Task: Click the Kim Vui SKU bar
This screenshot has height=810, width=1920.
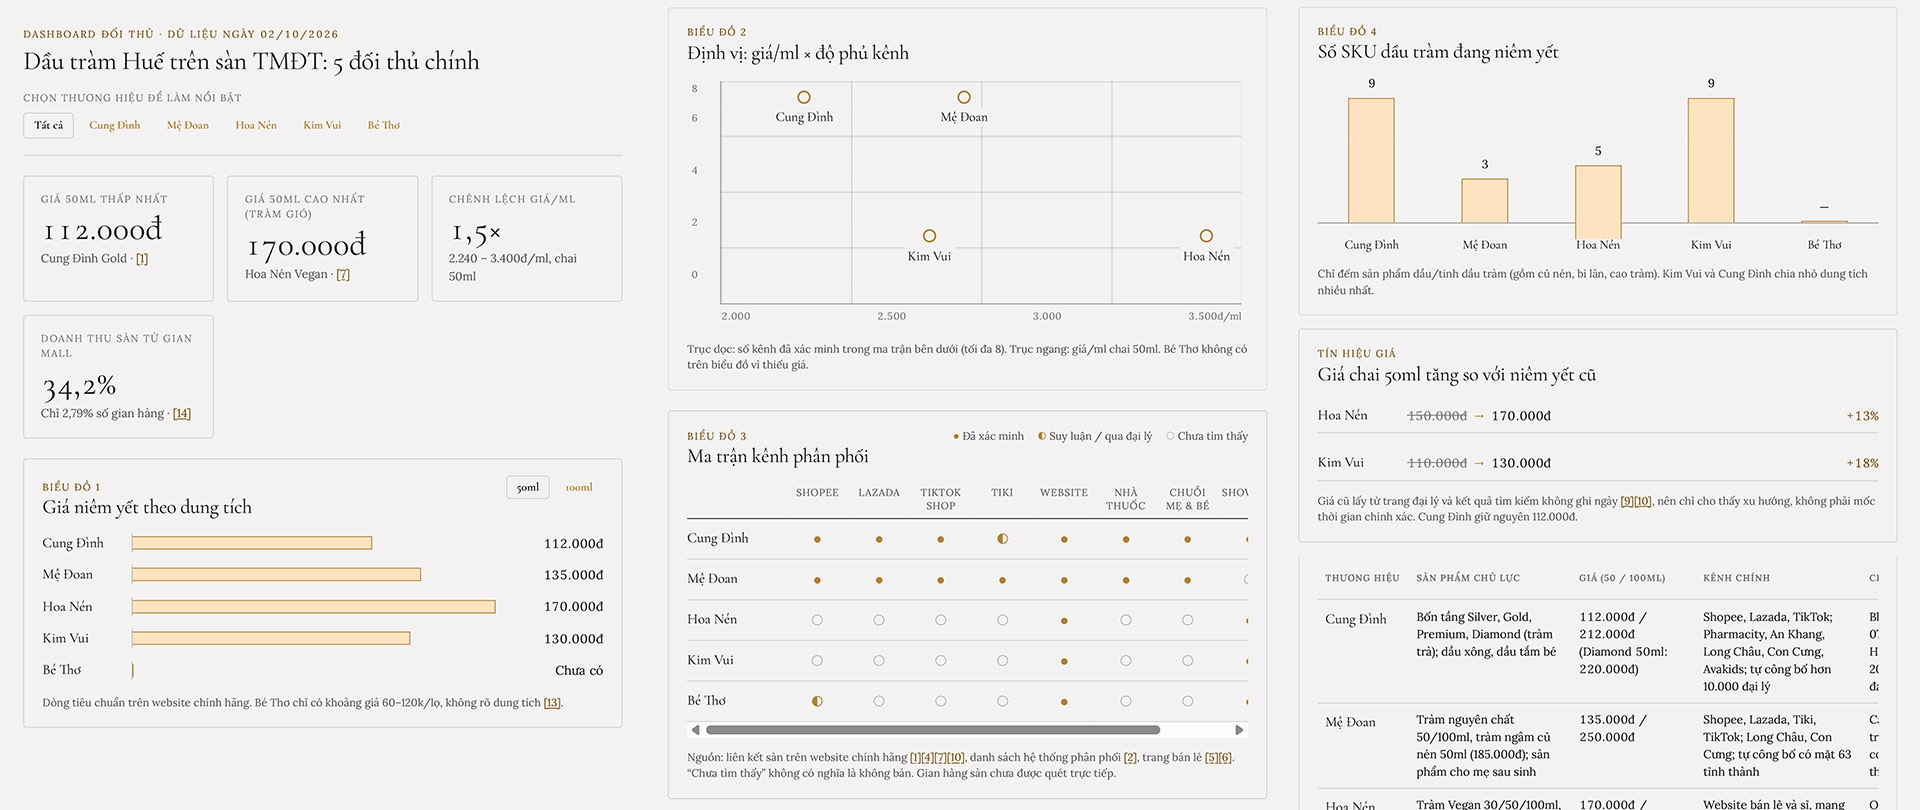Action: click(1710, 160)
